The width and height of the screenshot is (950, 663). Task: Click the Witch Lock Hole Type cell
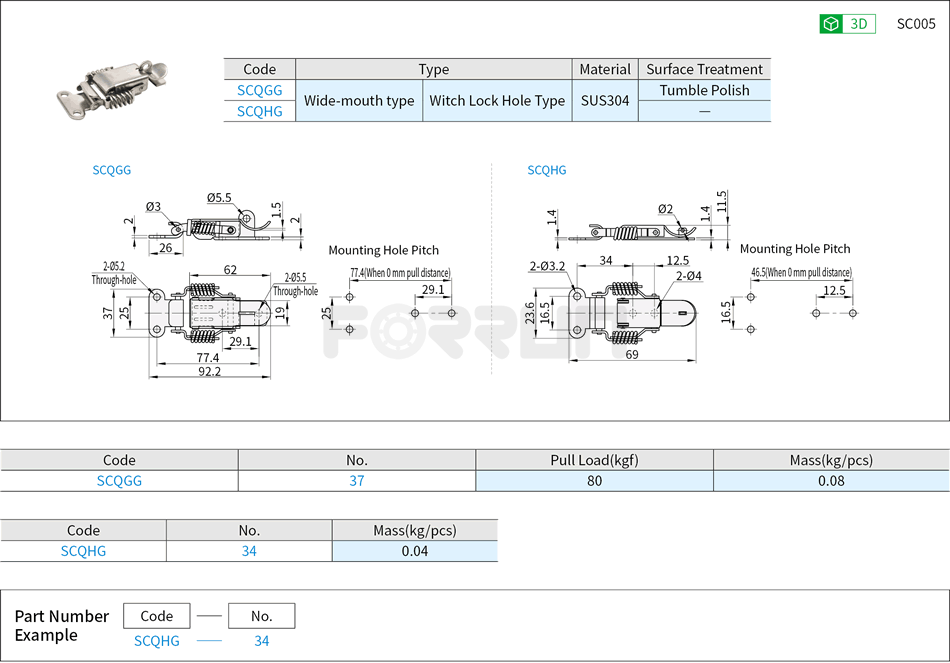(x=497, y=101)
